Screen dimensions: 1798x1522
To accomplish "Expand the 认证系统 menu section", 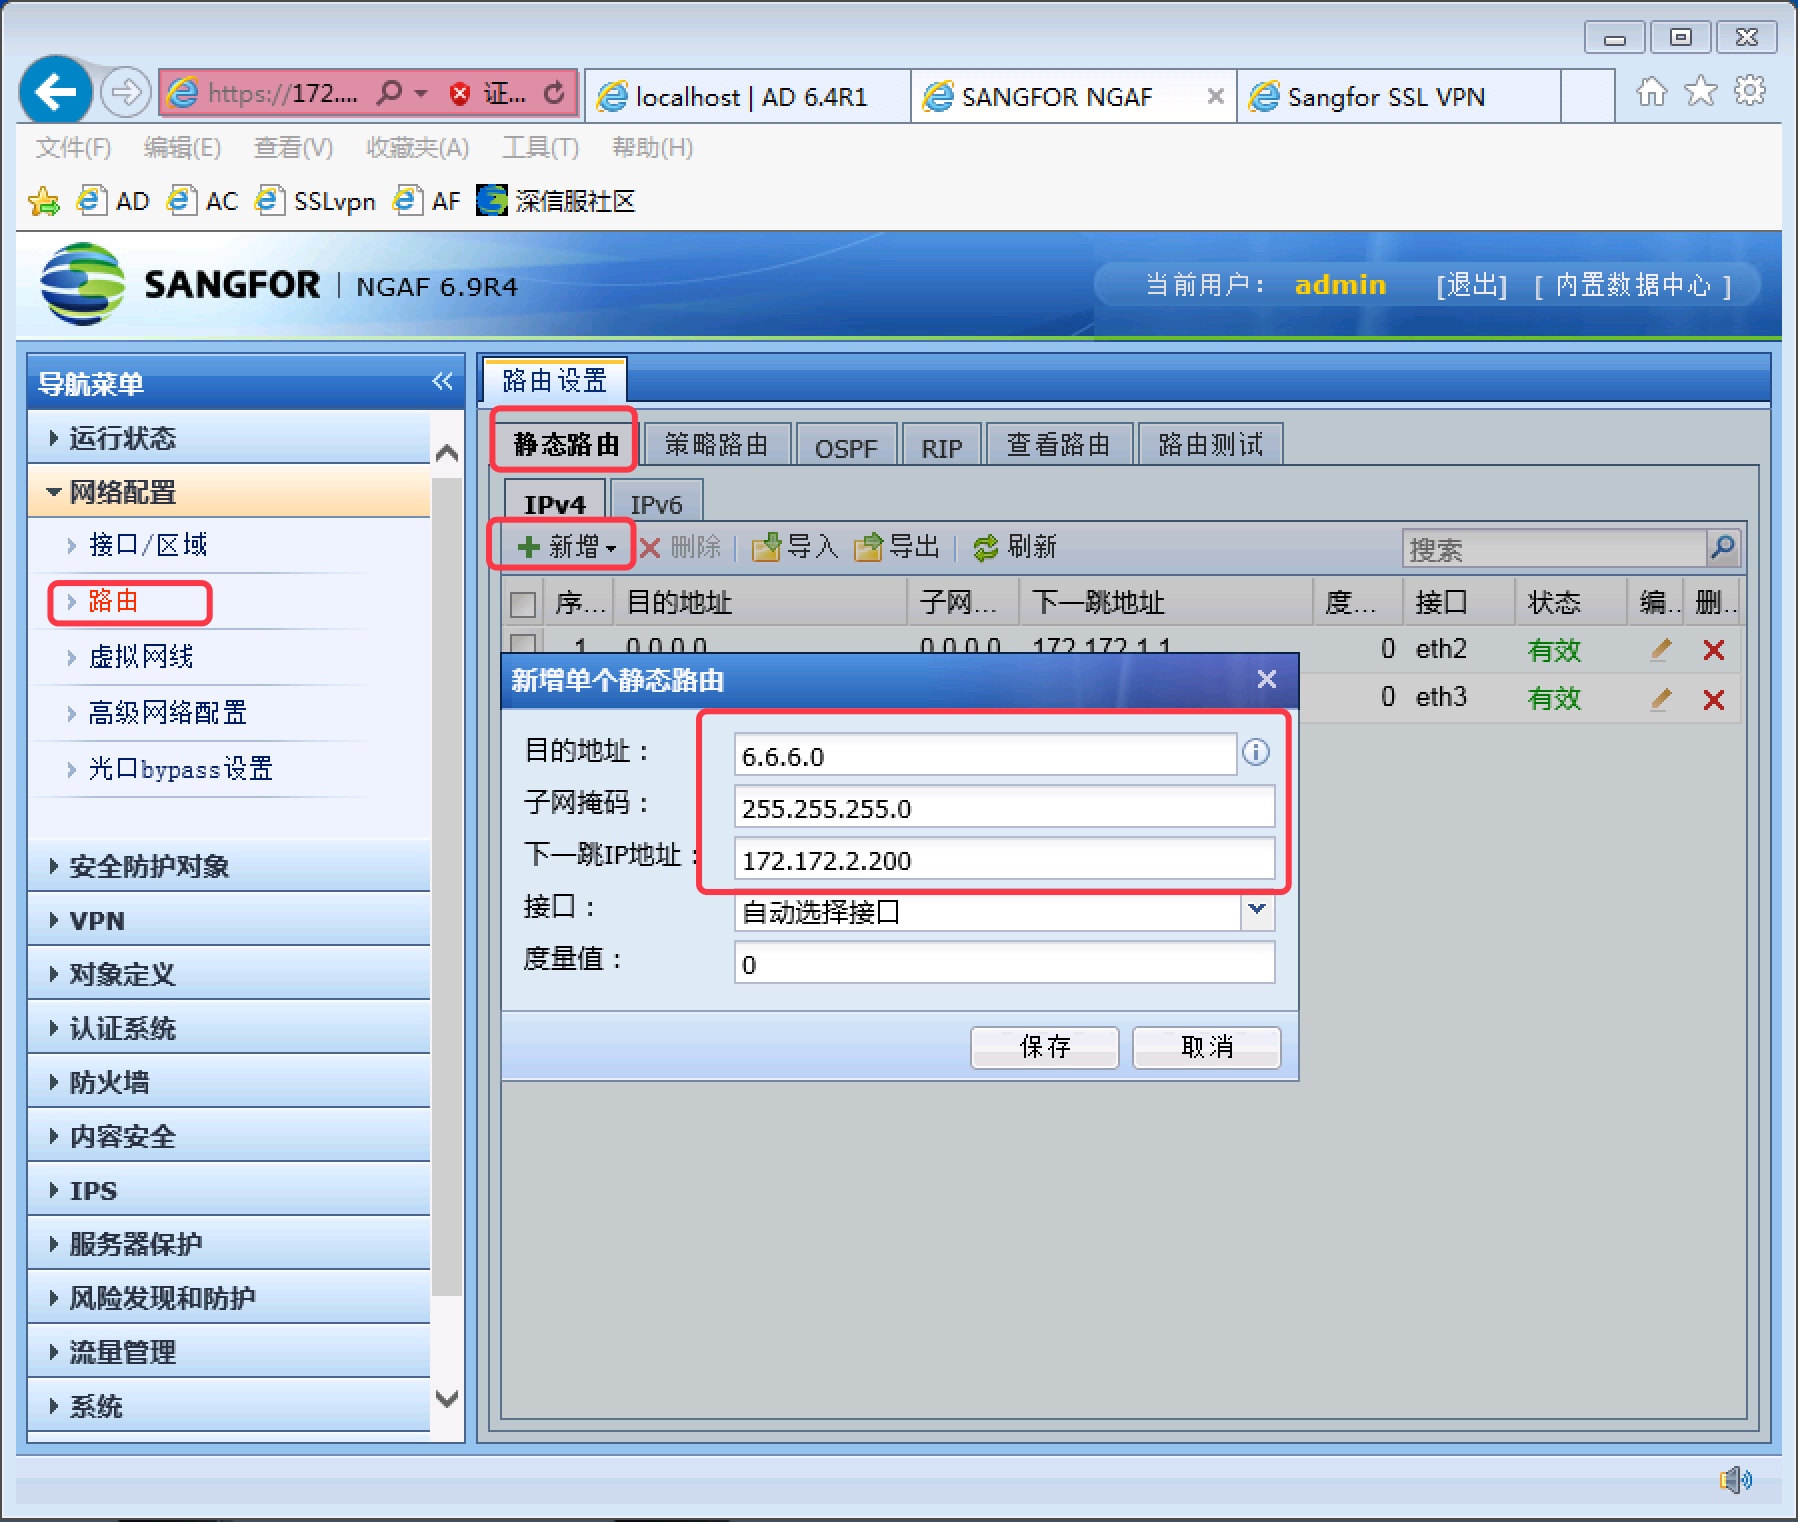I will tap(229, 1028).
